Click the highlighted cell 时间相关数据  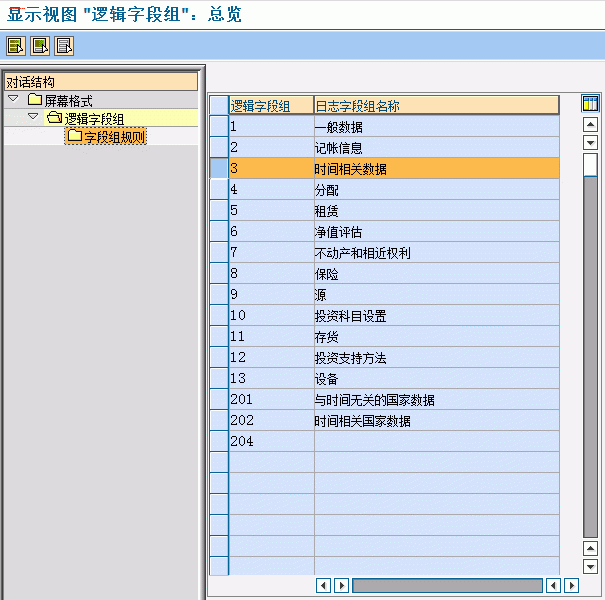point(436,168)
